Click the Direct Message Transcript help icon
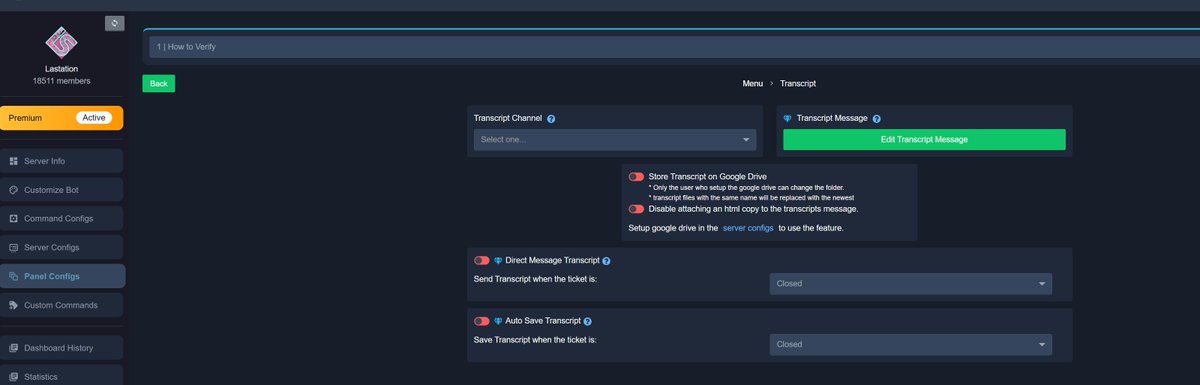1200x385 pixels. (606, 261)
